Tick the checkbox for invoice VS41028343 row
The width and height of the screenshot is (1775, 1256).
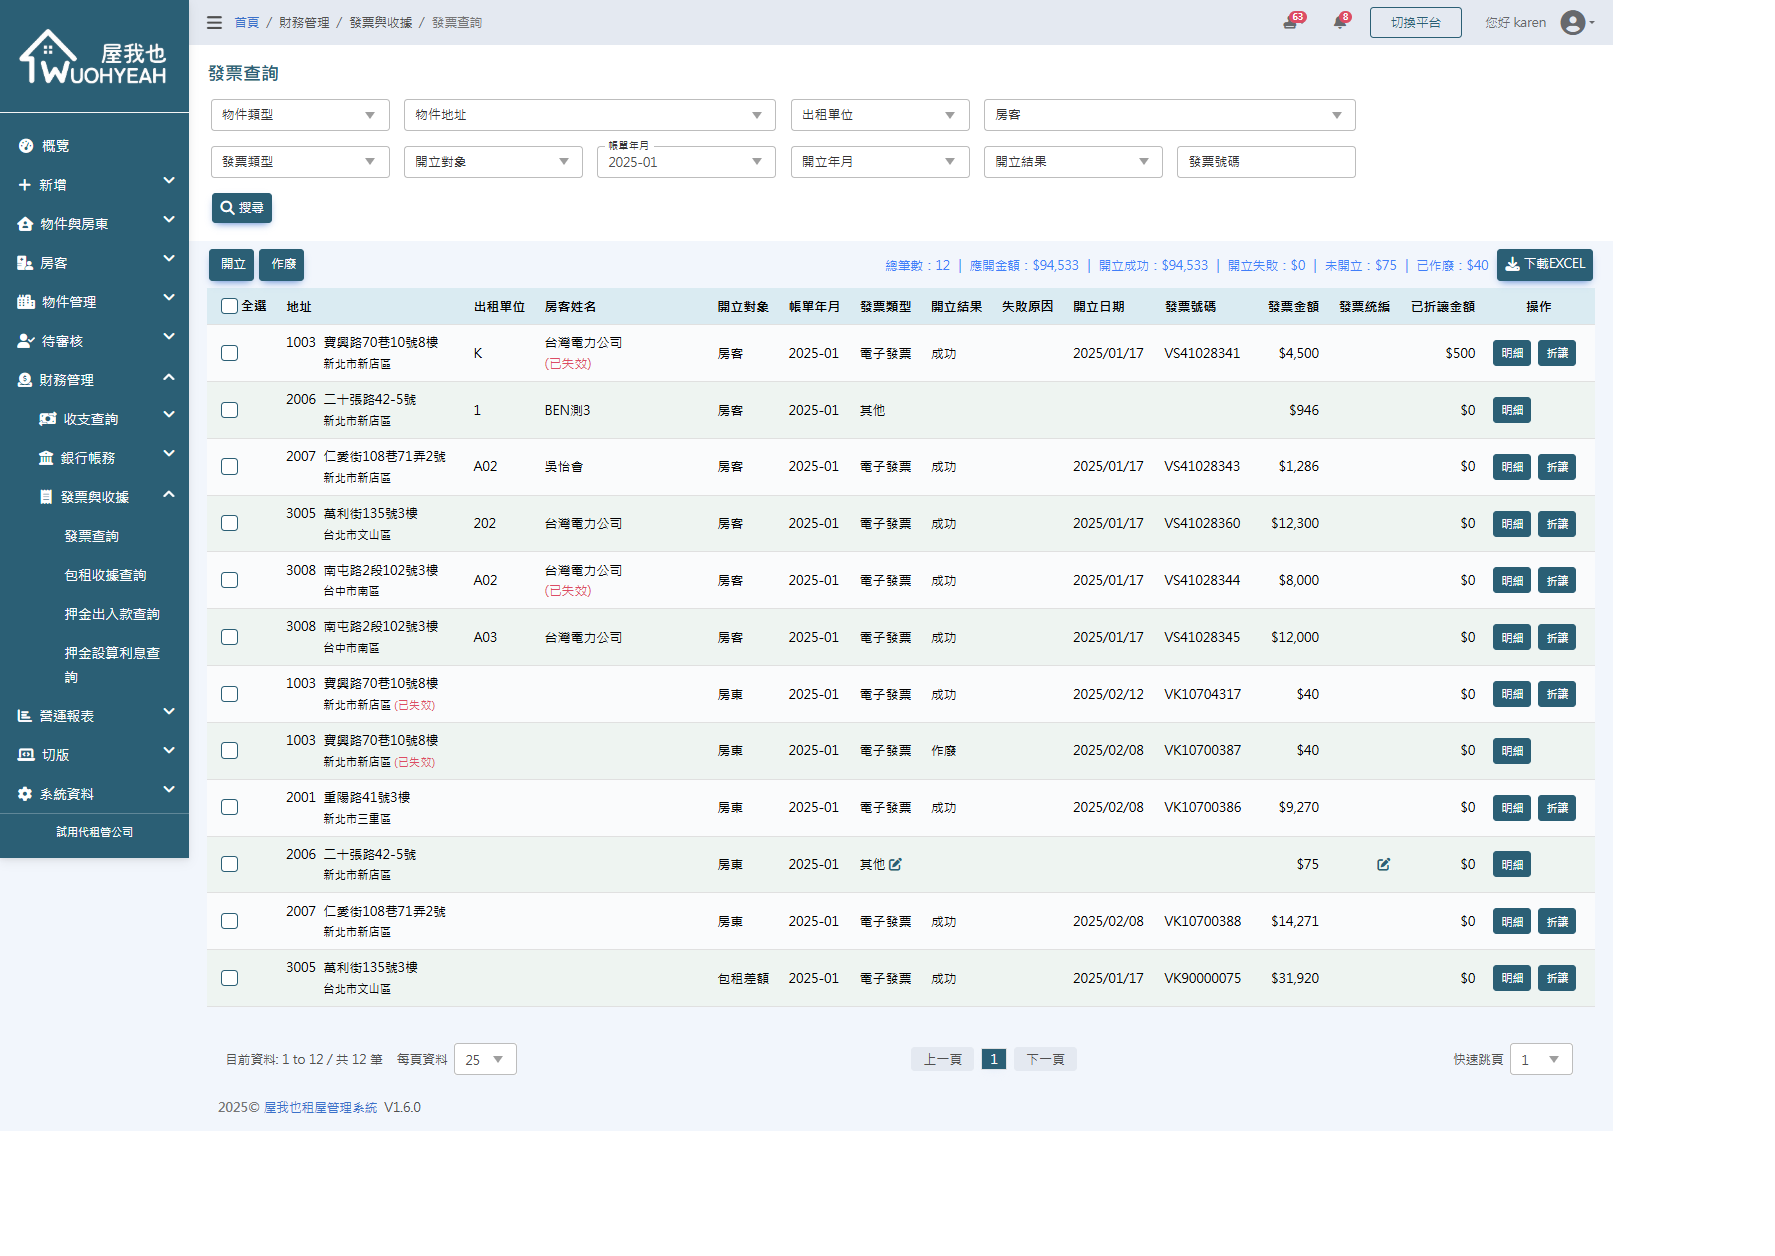230,467
